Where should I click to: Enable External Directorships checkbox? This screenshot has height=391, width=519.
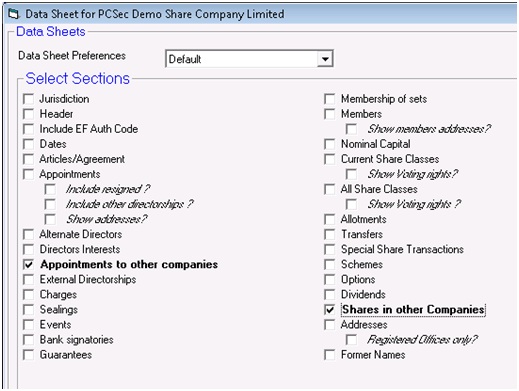29,279
